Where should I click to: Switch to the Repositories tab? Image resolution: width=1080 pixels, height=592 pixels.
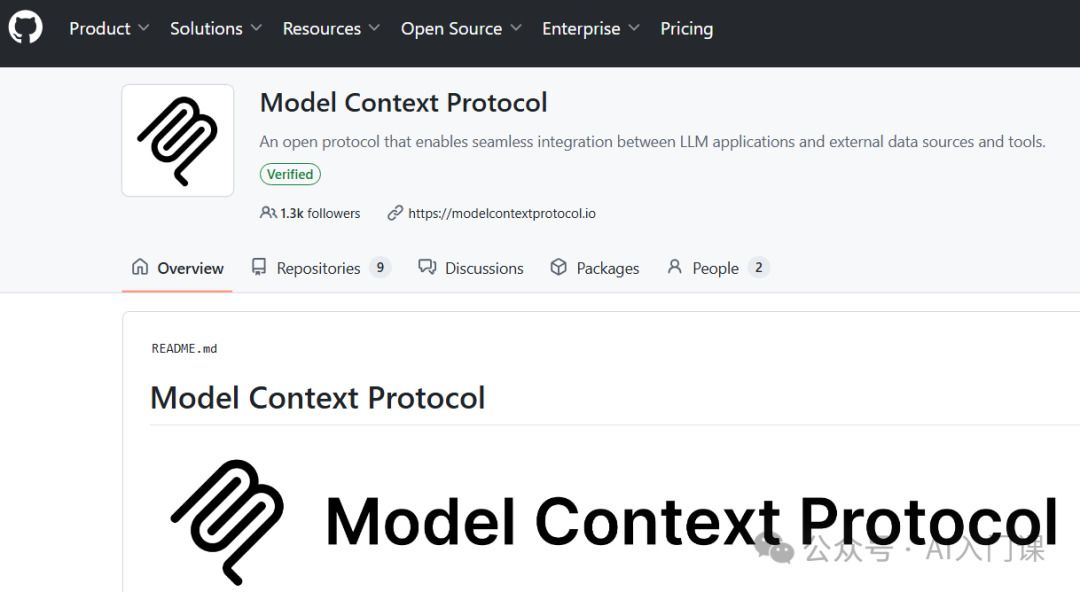(321, 268)
